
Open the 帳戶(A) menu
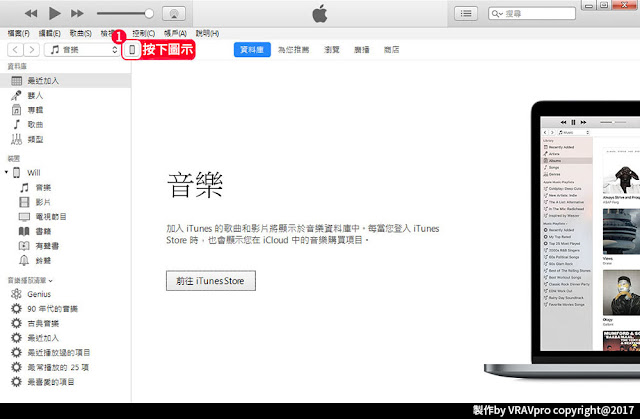[176, 33]
